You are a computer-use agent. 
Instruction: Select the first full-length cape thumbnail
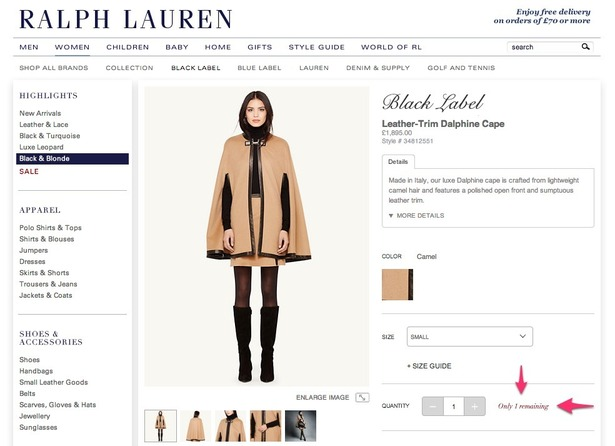[x=160, y=426]
